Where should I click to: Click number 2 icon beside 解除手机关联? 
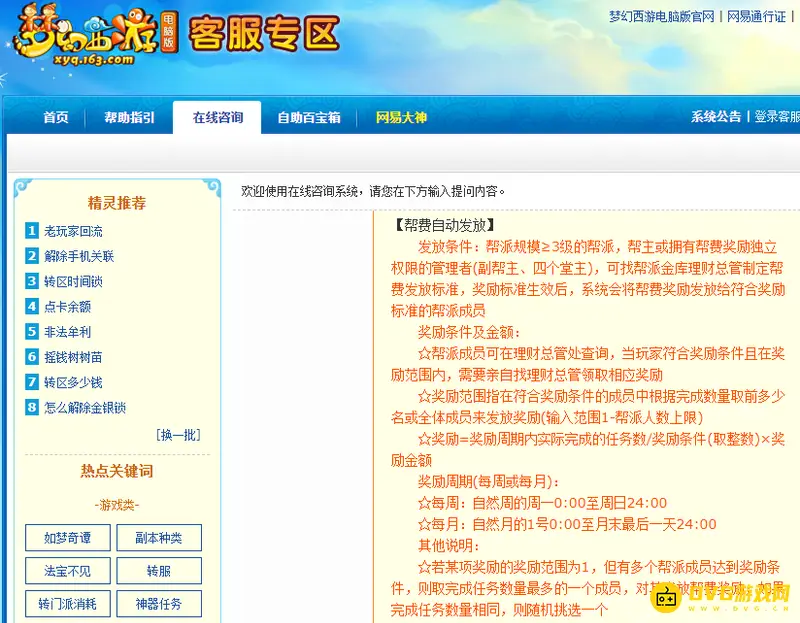[32, 256]
